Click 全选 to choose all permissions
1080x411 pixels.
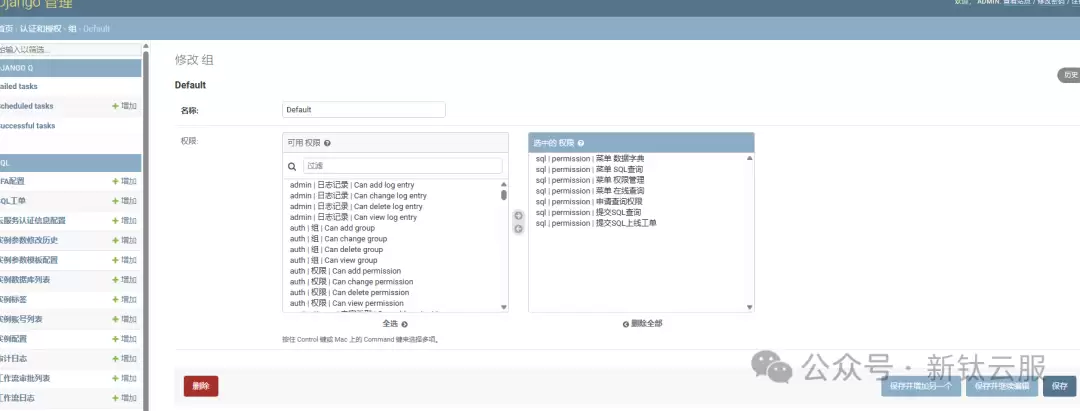coord(395,324)
